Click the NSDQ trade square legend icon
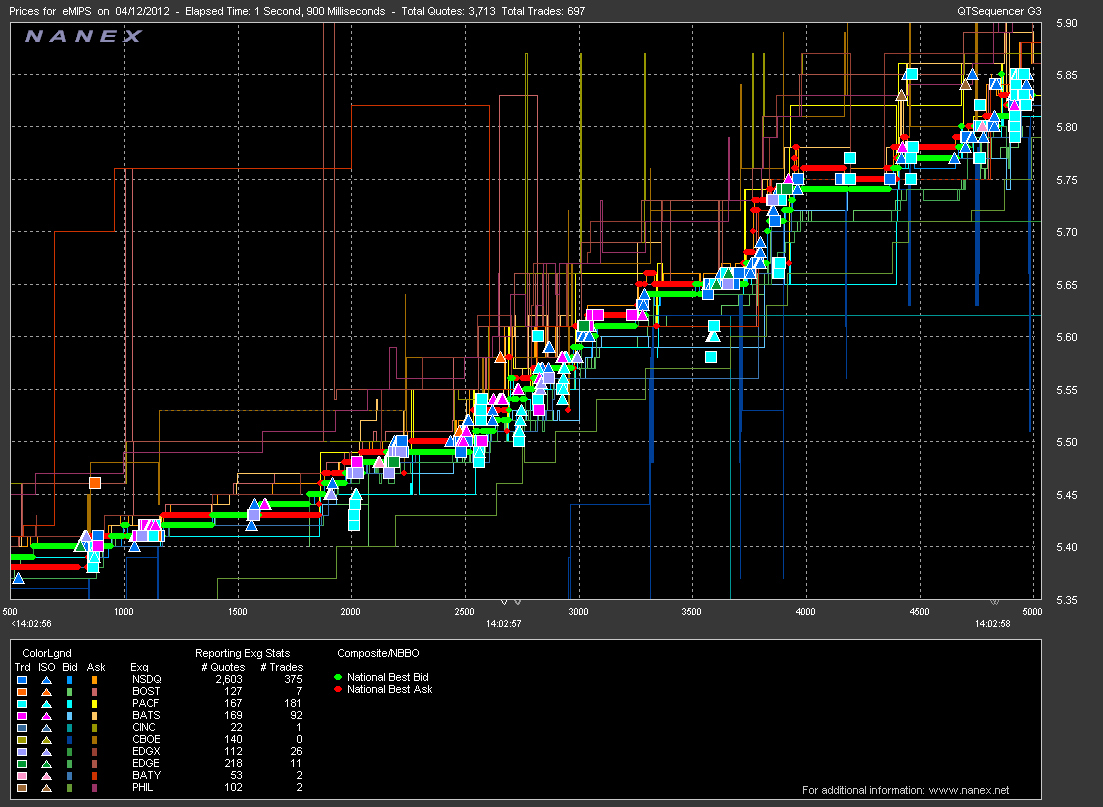The height and width of the screenshot is (807, 1103). click(22, 680)
